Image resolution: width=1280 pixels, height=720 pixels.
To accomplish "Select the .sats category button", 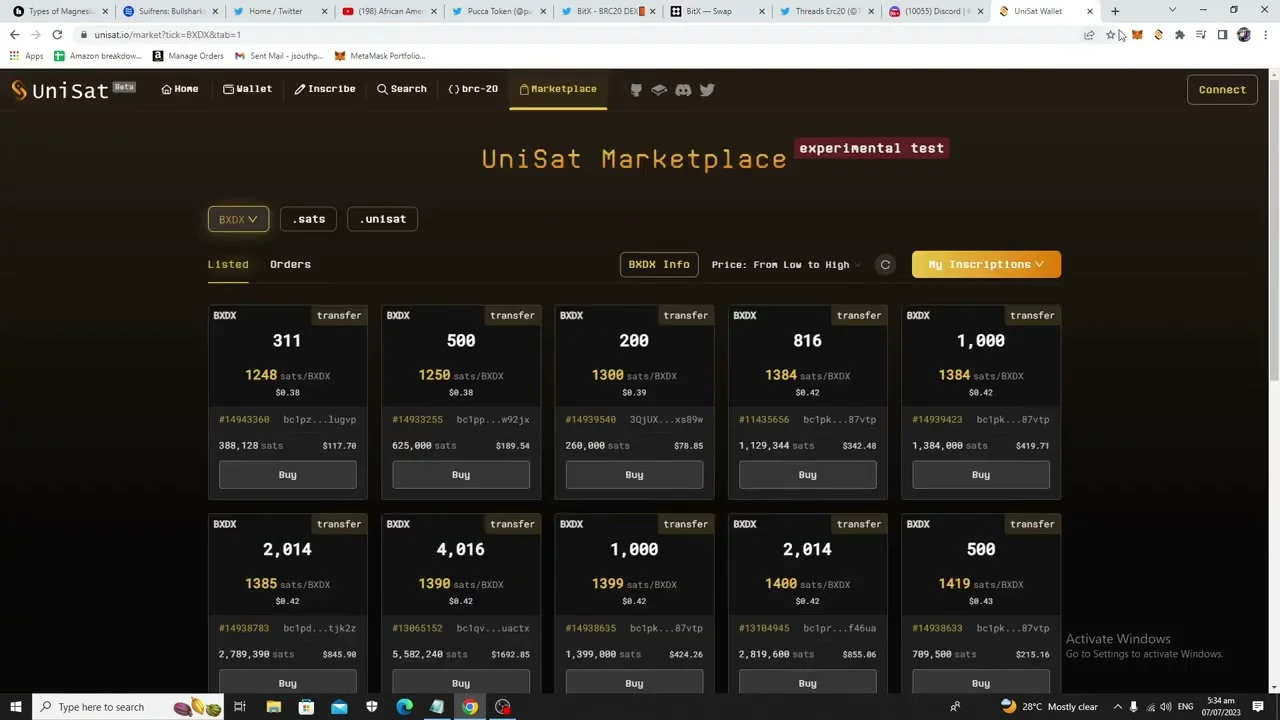I will [x=309, y=219].
